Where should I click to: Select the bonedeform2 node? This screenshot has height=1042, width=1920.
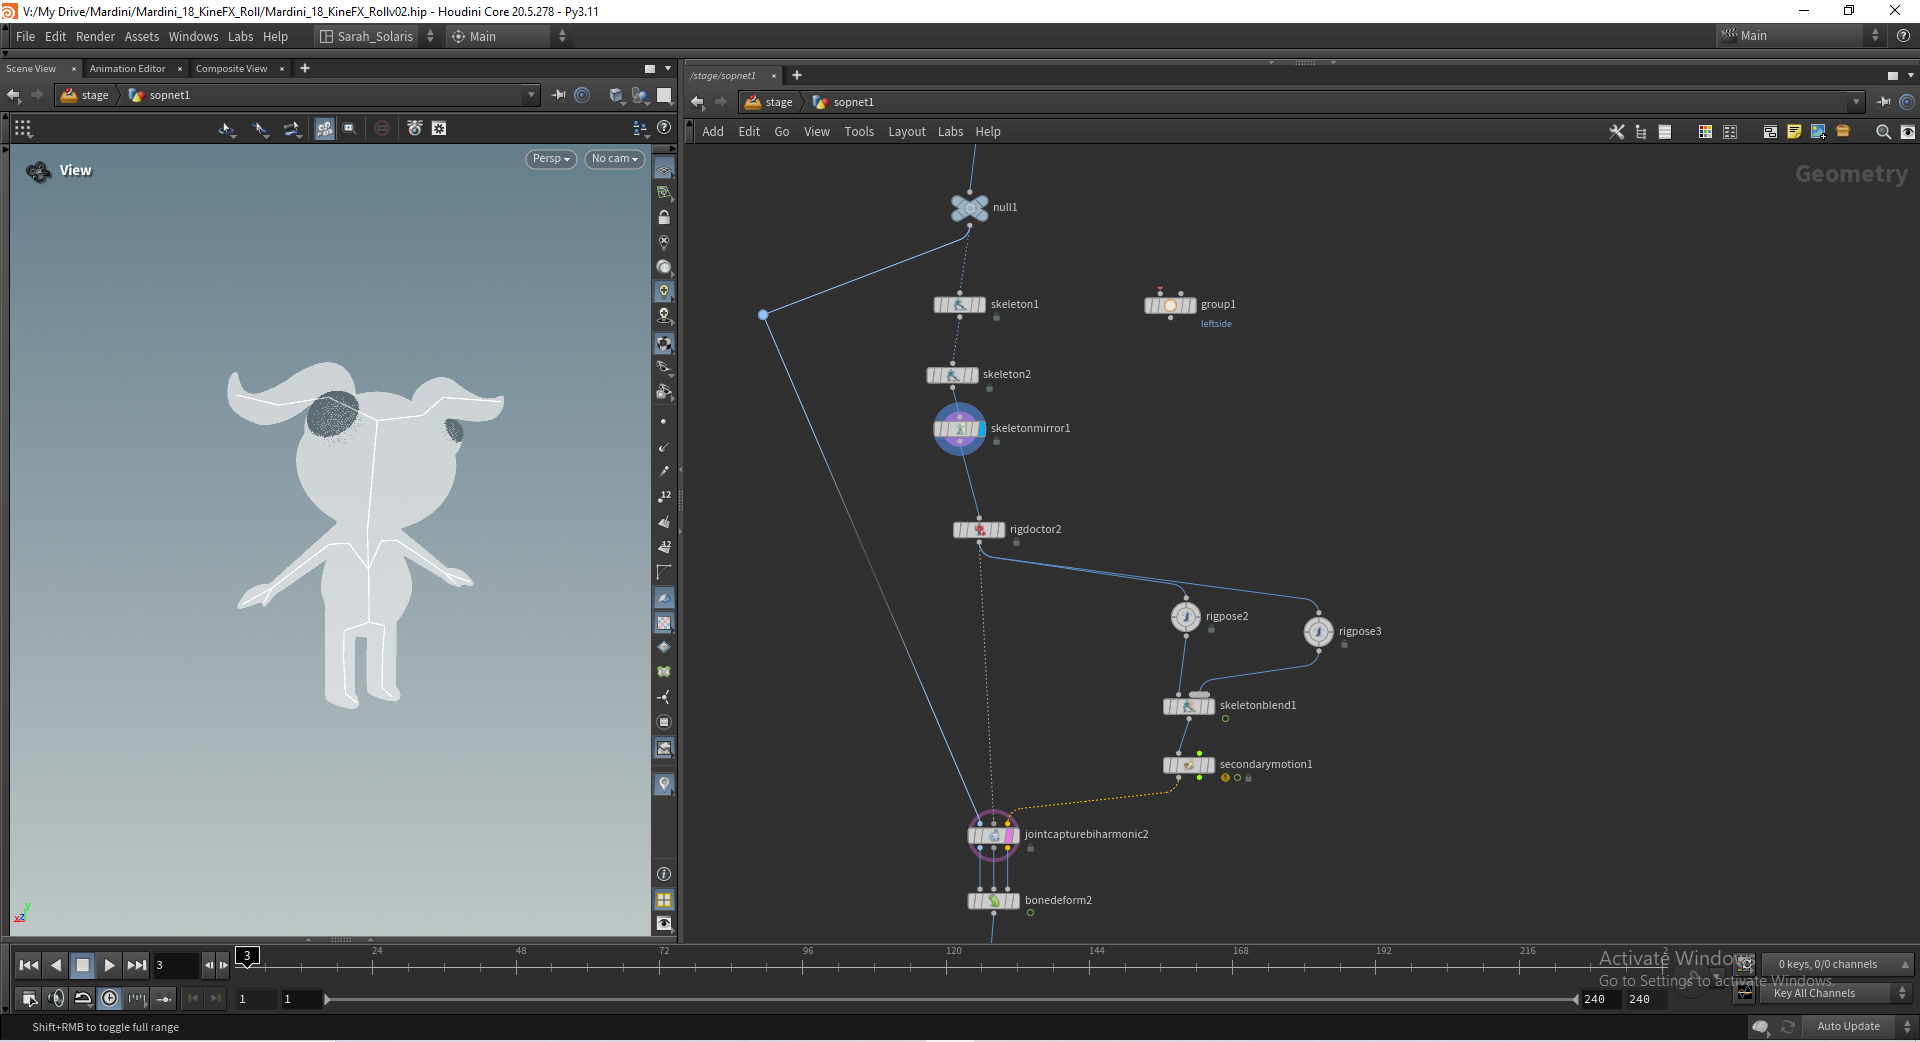(x=994, y=901)
